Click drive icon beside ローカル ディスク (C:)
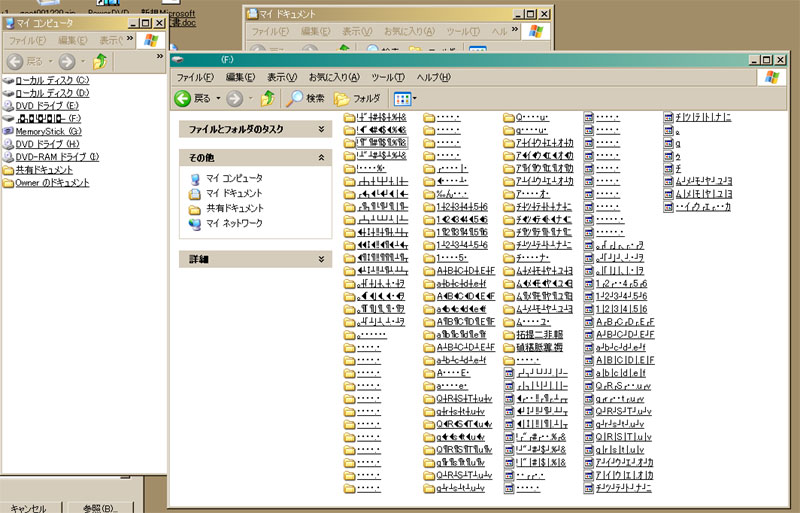 point(8,80)
